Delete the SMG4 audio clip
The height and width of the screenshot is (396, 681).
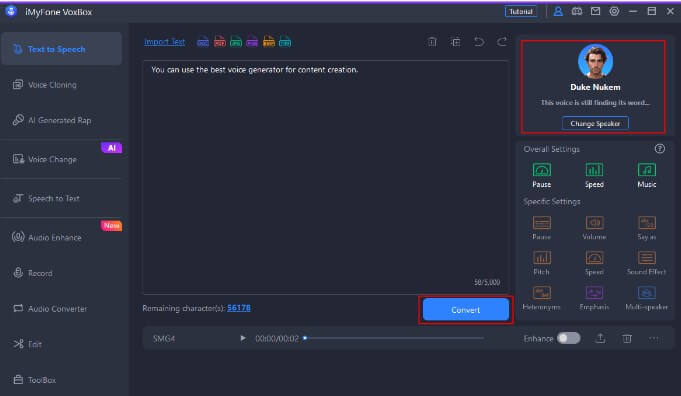[627, 338]
